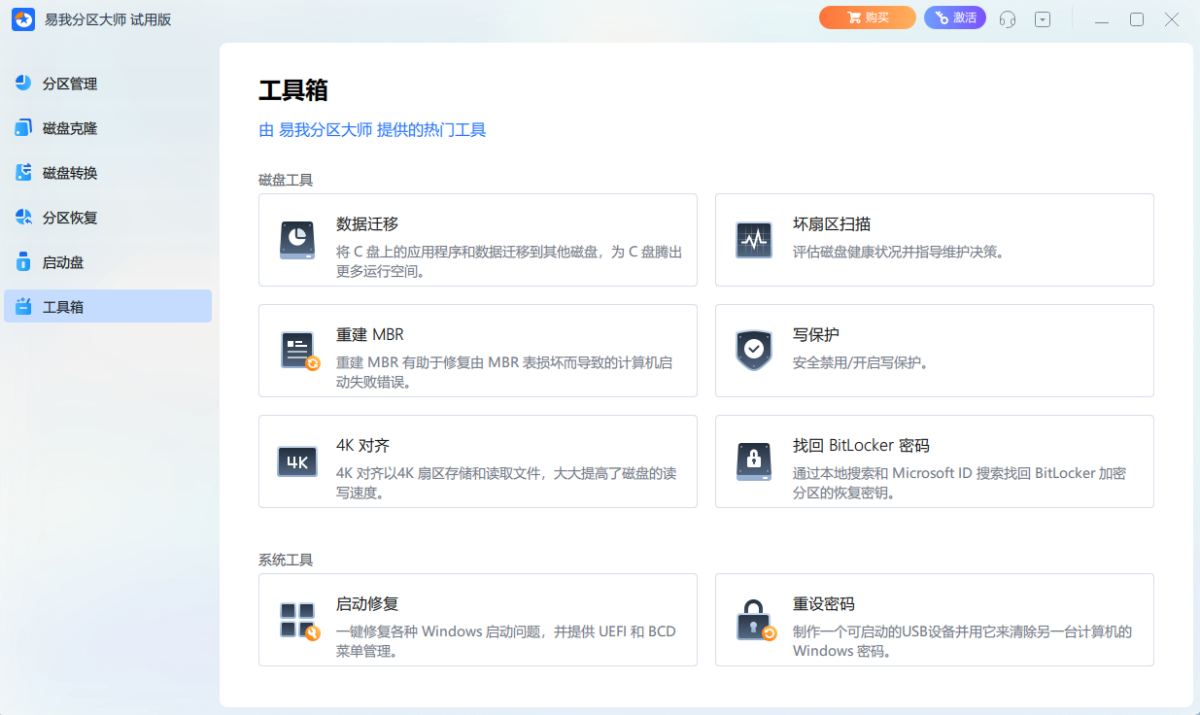The height and width of the screenshot is (715, 1200).
Task: Click the 启动修复 UEFI and BCD description
Action: tap(506, 641)
